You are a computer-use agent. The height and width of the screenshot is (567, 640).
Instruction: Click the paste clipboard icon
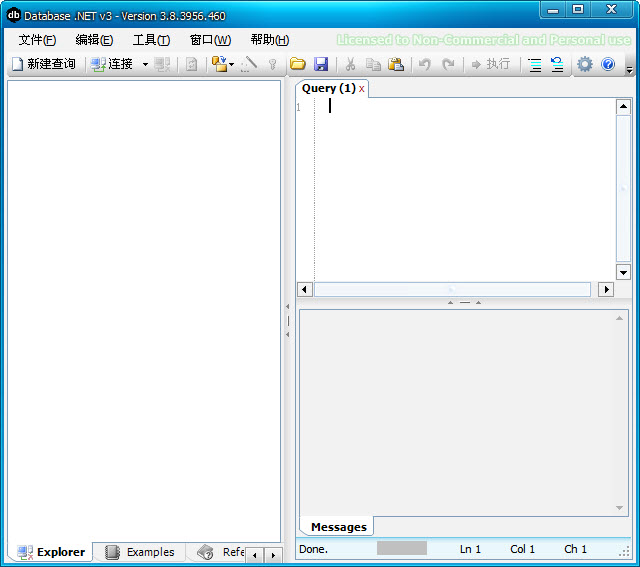point(396,64)
